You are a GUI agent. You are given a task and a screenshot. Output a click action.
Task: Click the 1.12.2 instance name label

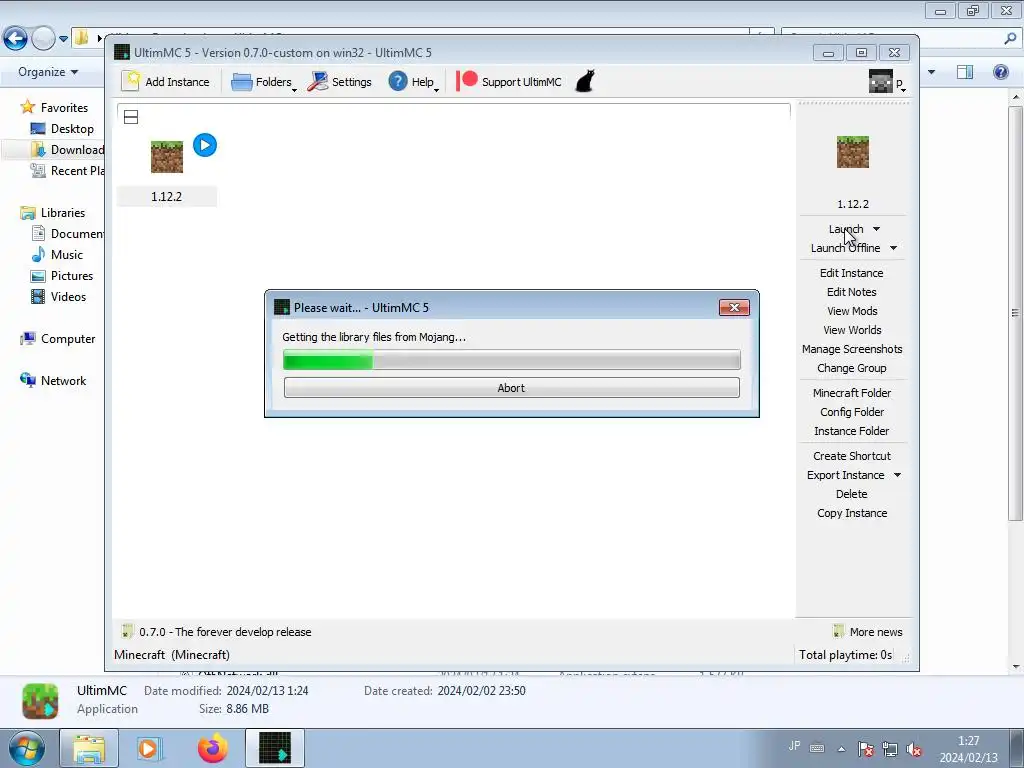(167, 197)
